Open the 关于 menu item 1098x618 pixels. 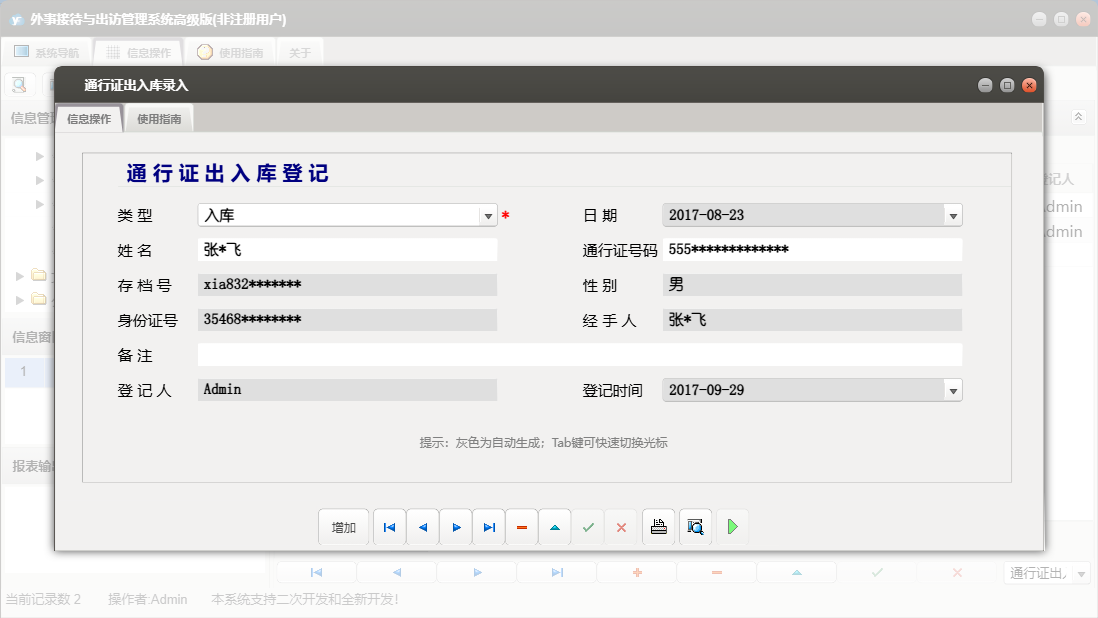click(x=299, y=53)
